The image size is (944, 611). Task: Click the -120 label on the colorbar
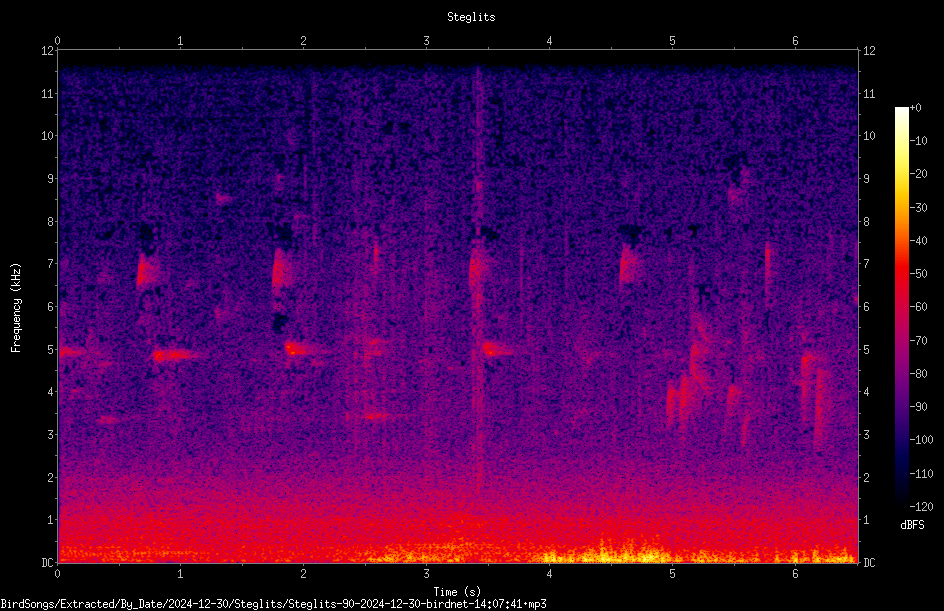tap(921, 506)
